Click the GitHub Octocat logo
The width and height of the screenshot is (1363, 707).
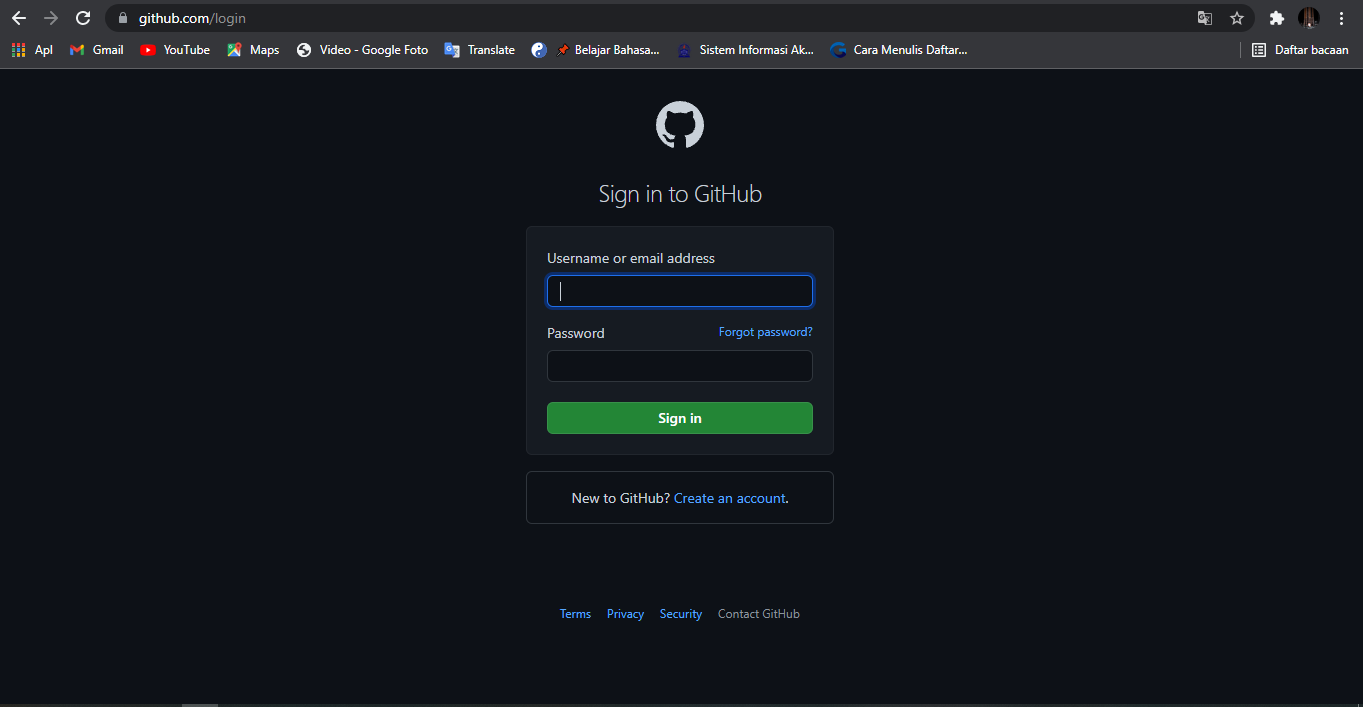coord(680,125)
